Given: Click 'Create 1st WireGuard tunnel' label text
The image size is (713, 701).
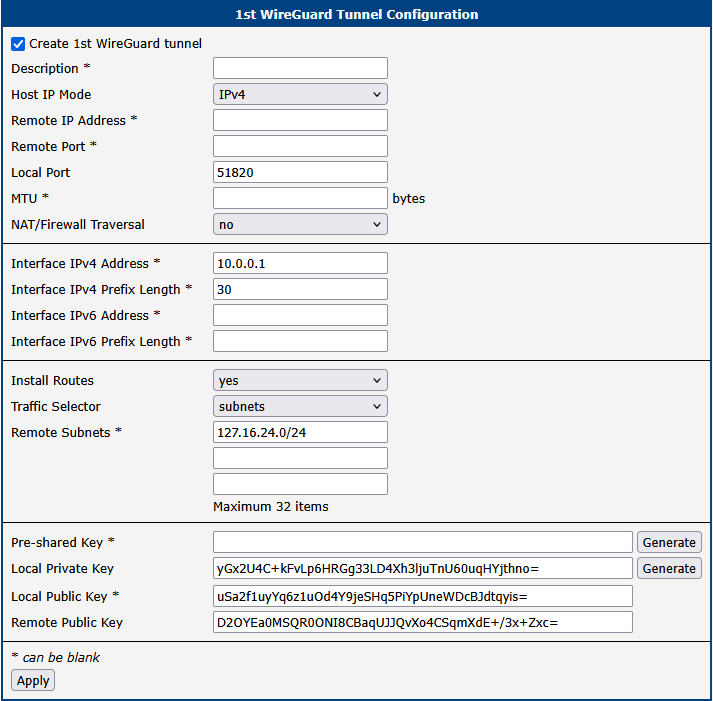Looking at the screenshot, I should tap(115, 44).
